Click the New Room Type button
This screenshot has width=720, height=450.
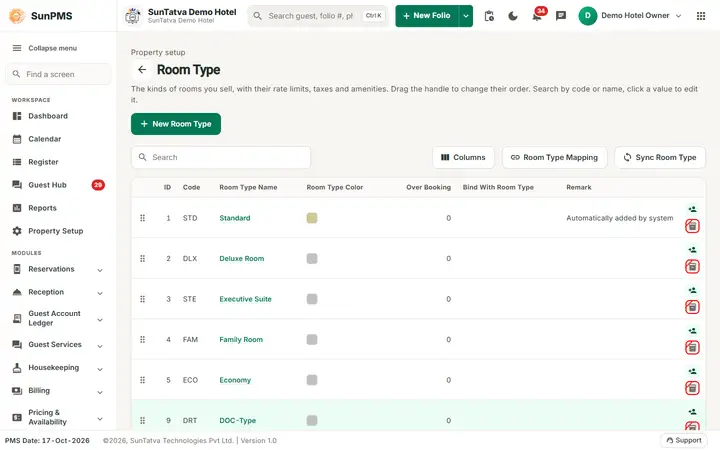(x=176, y=124)
